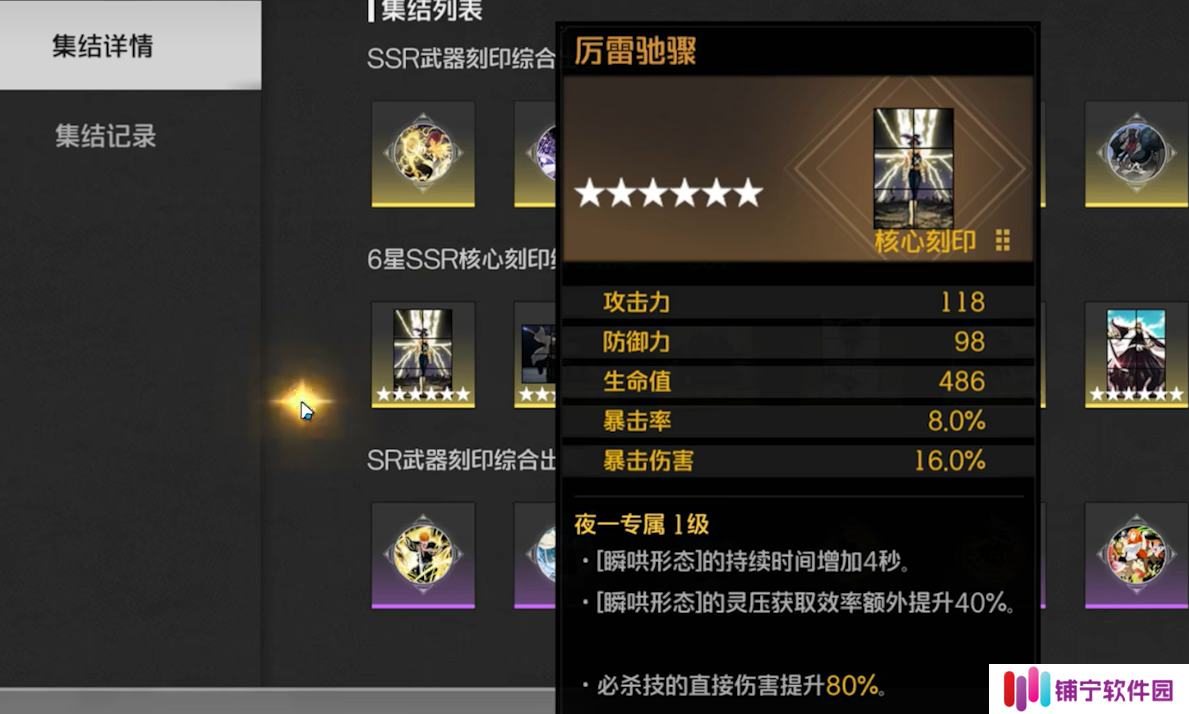Select the dark blue beast SSR weapon imprint
The image size is (1189, 714).
1136,154
